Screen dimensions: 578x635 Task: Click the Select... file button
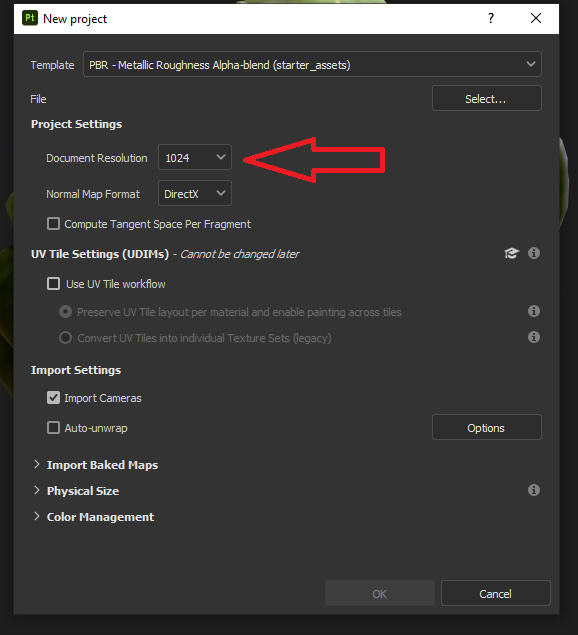tap(487, 98)
